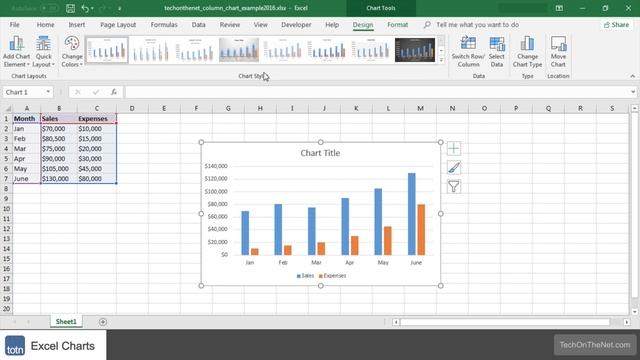This screenshot has width=640, height=360.
Task: Click Change Chart Type button
Action: point(527,51)
